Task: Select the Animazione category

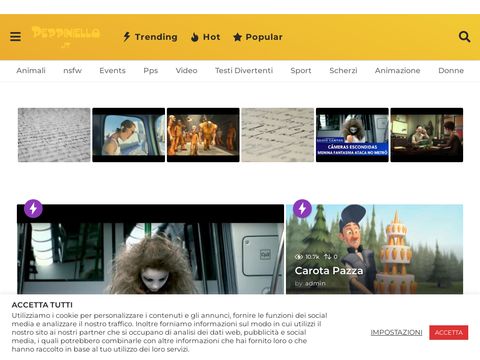Action: [397, 70]
